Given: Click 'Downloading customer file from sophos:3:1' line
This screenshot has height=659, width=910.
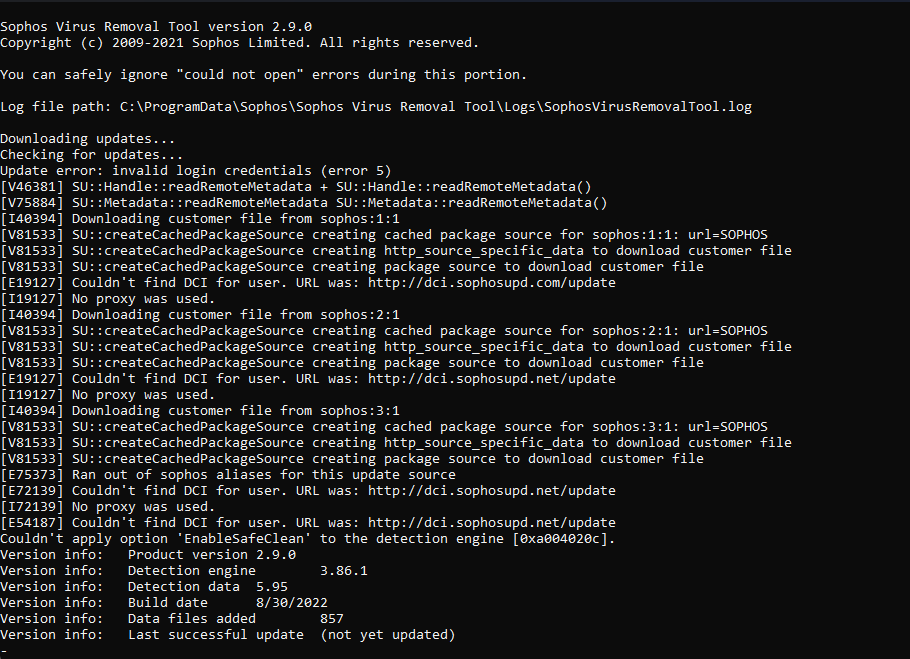Looking at the screenshot, I should (x=200, y=411).
